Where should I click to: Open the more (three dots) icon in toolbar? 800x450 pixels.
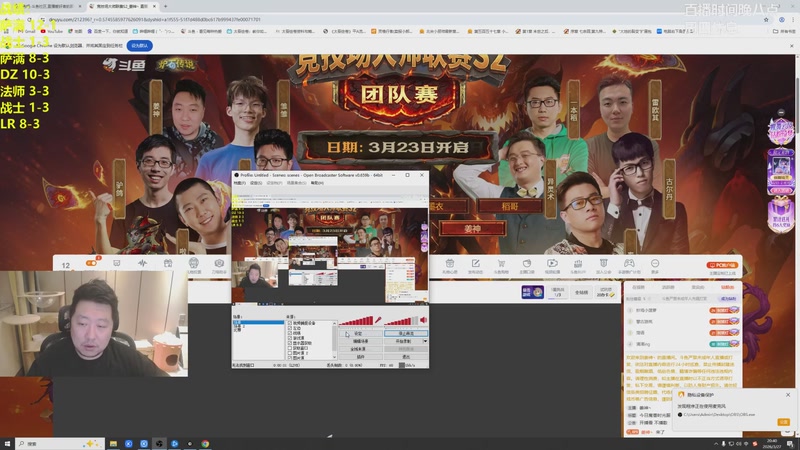[x=655, y=263]
